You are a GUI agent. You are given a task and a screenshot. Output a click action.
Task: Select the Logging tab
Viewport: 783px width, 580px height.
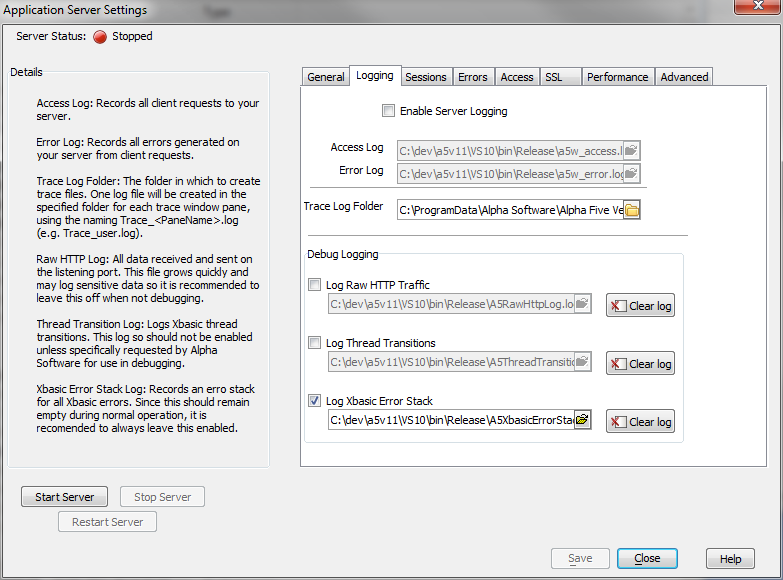point(375,75)
